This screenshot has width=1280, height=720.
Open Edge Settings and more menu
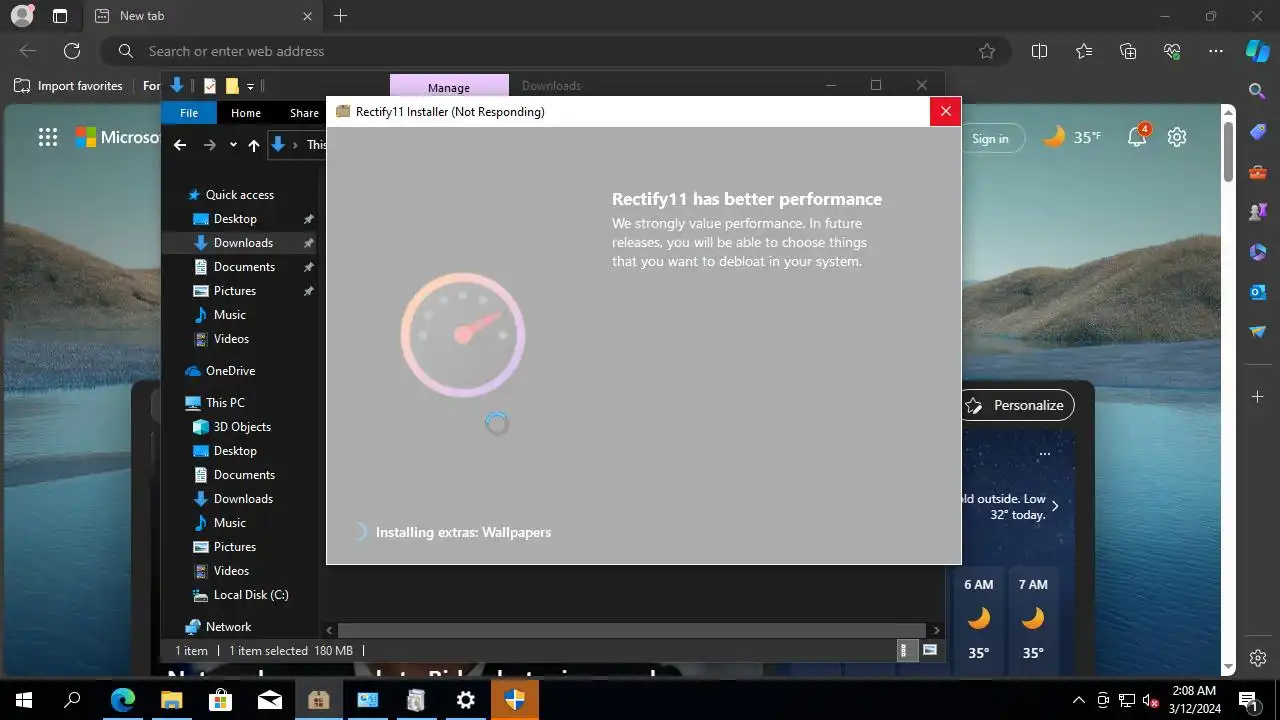click(x=1216, y=51)
